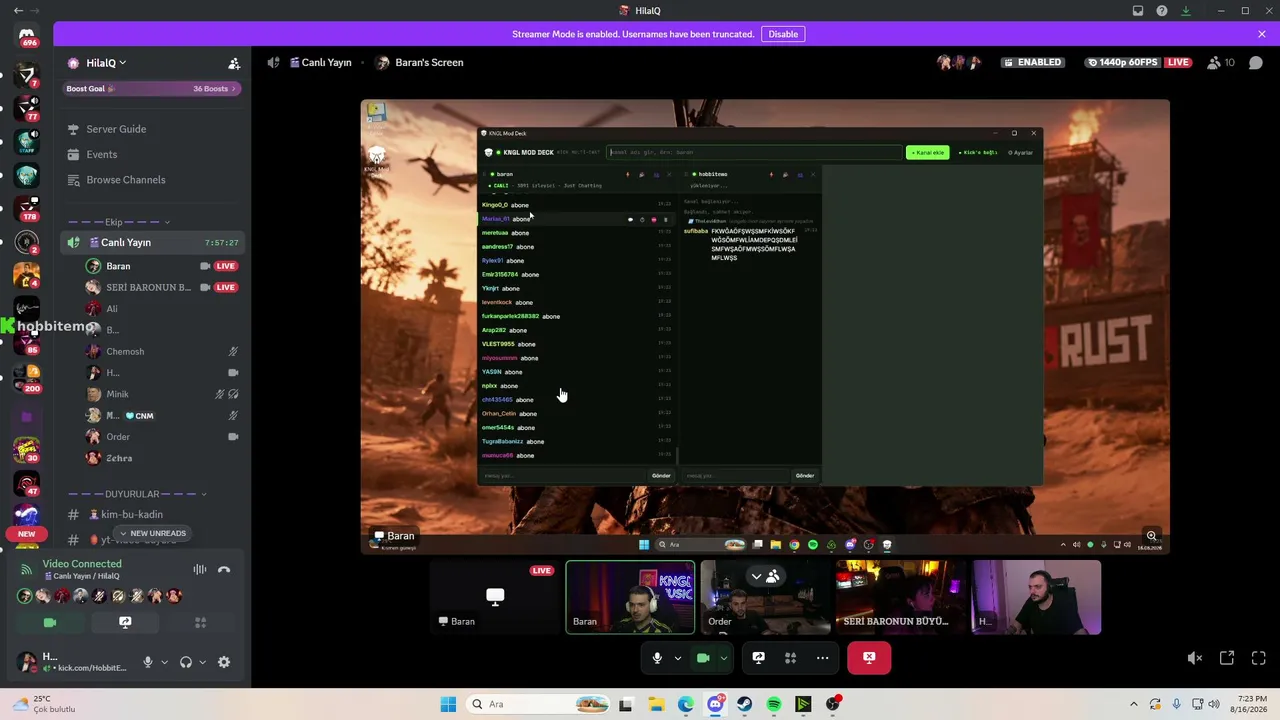Start an activity from the voice panel
This screenshot has height=720, width=1280.
pyautogui.click(x=200, y=622)
